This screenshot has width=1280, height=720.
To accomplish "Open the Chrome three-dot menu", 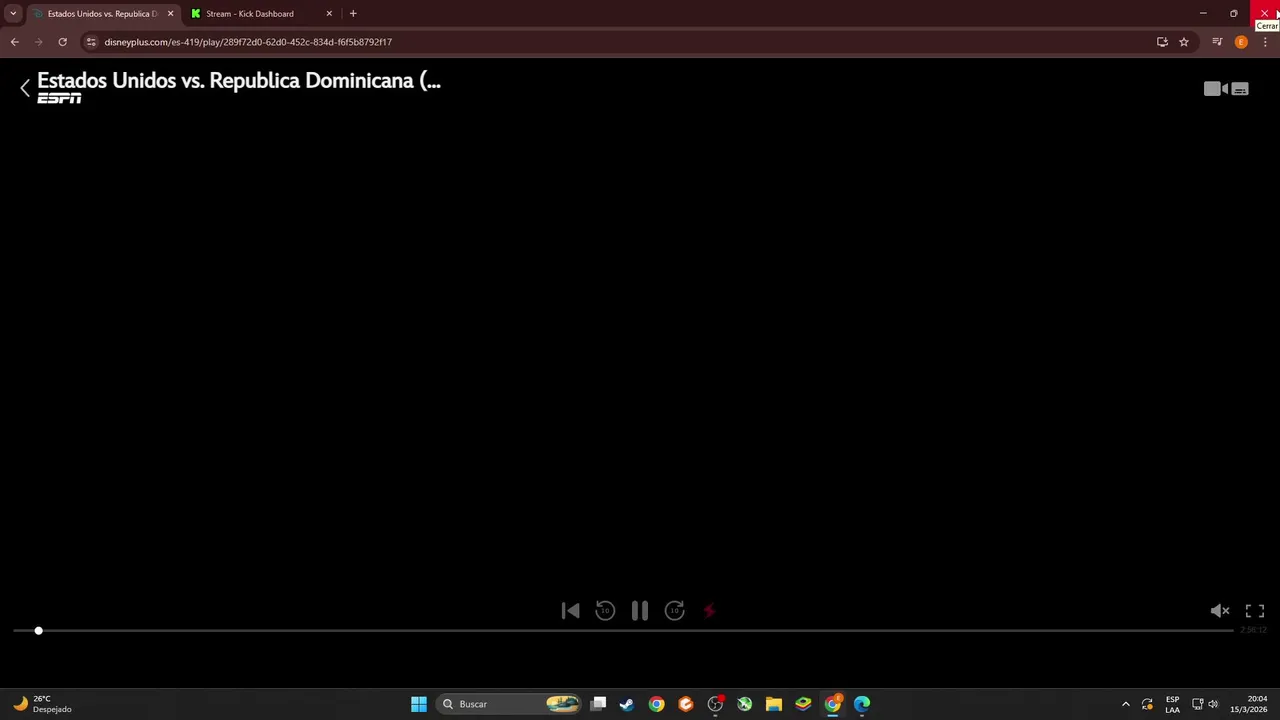I will coord(1265,42).
